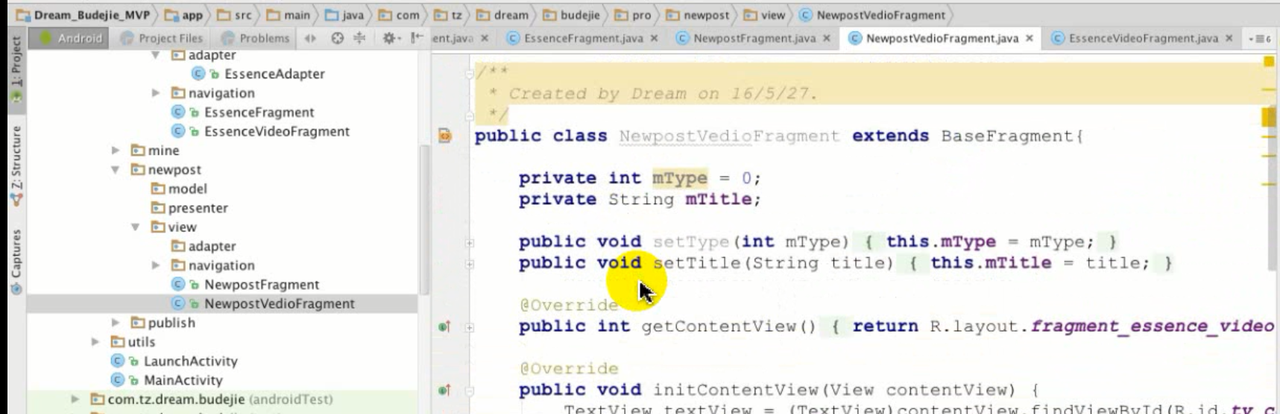
Task: Select the model package under newpost
Action: (x=179, y=189)
